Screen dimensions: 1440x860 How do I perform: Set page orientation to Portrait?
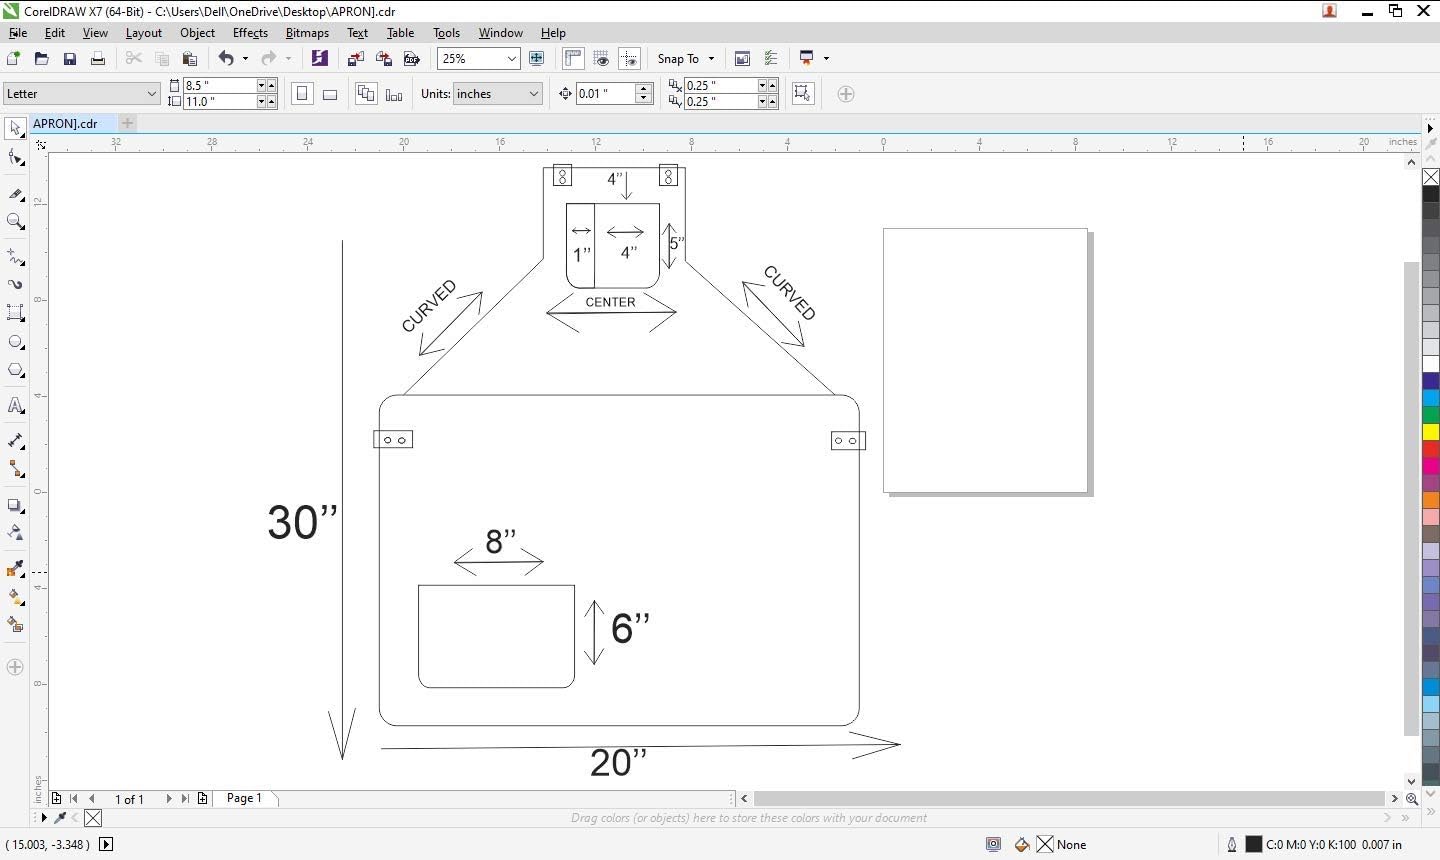302,94
